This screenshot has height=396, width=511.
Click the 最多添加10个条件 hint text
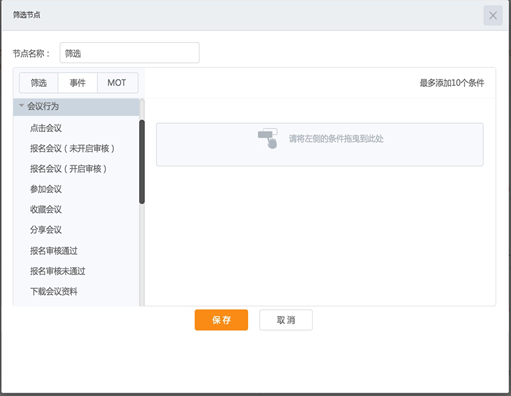tap(452, 83)
